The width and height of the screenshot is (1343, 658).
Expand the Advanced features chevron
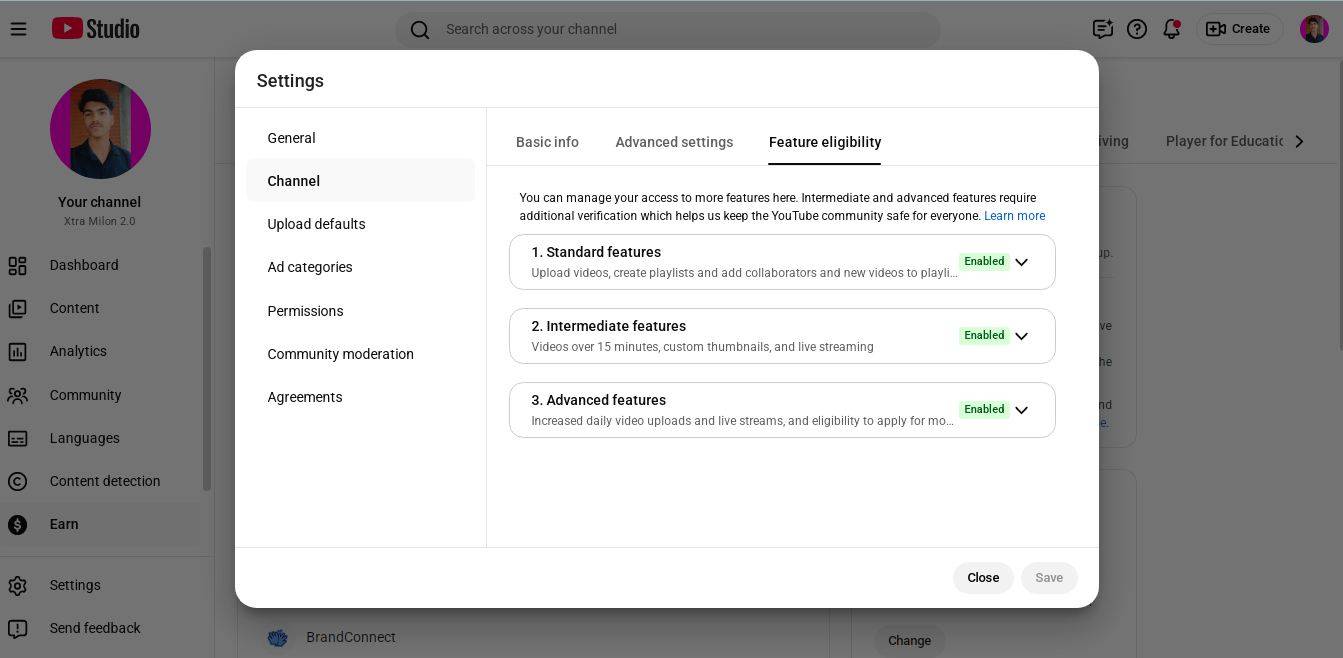pos(1021,410)
